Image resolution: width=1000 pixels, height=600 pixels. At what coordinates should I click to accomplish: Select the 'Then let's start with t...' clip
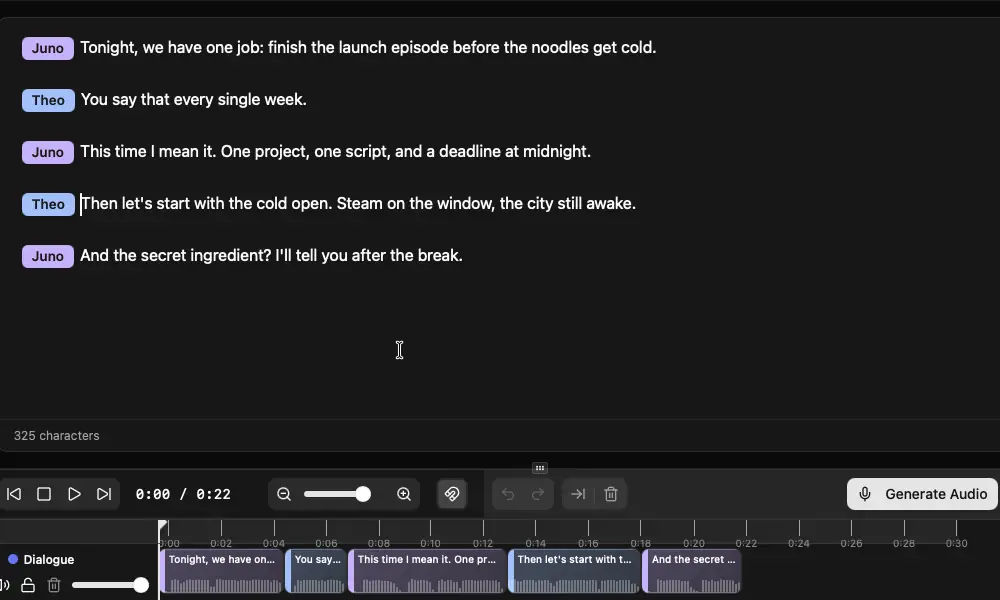(x=574, y=571)
